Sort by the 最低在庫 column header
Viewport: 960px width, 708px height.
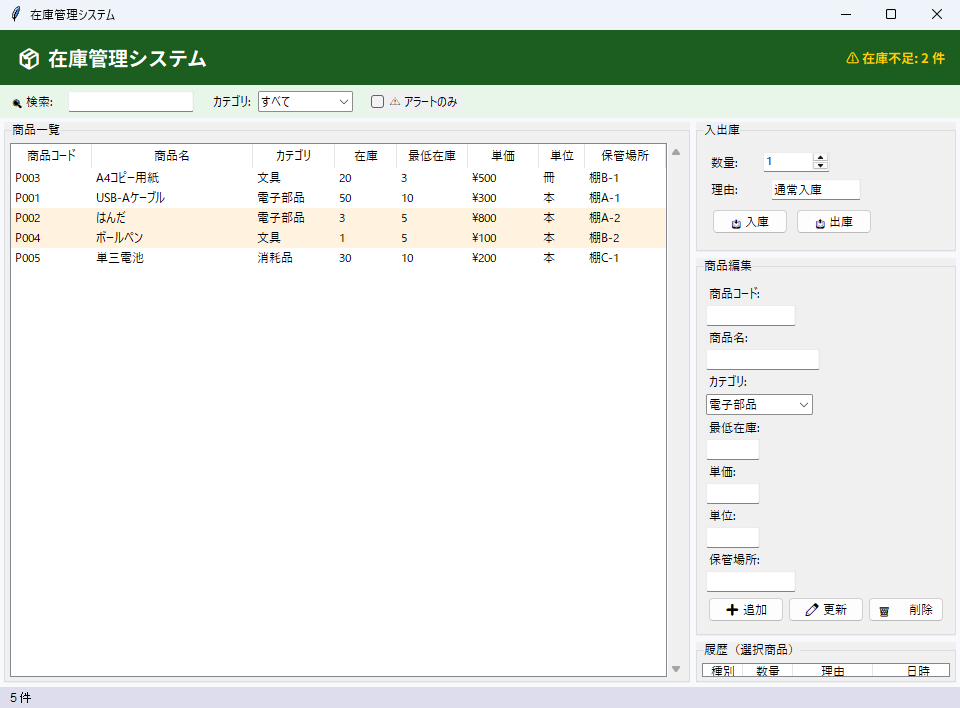tap(432, 156)
